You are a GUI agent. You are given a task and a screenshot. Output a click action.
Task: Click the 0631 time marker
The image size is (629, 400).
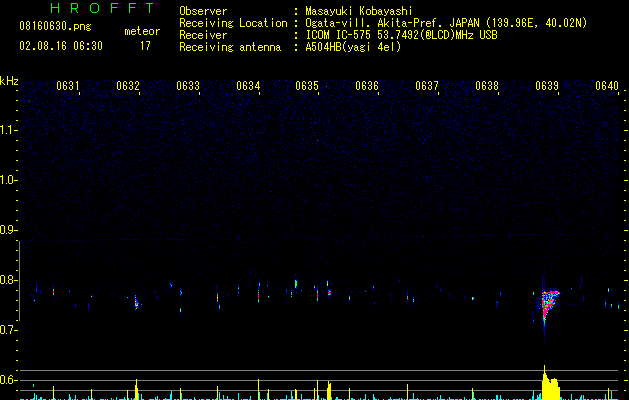click(x=67, y=86)
